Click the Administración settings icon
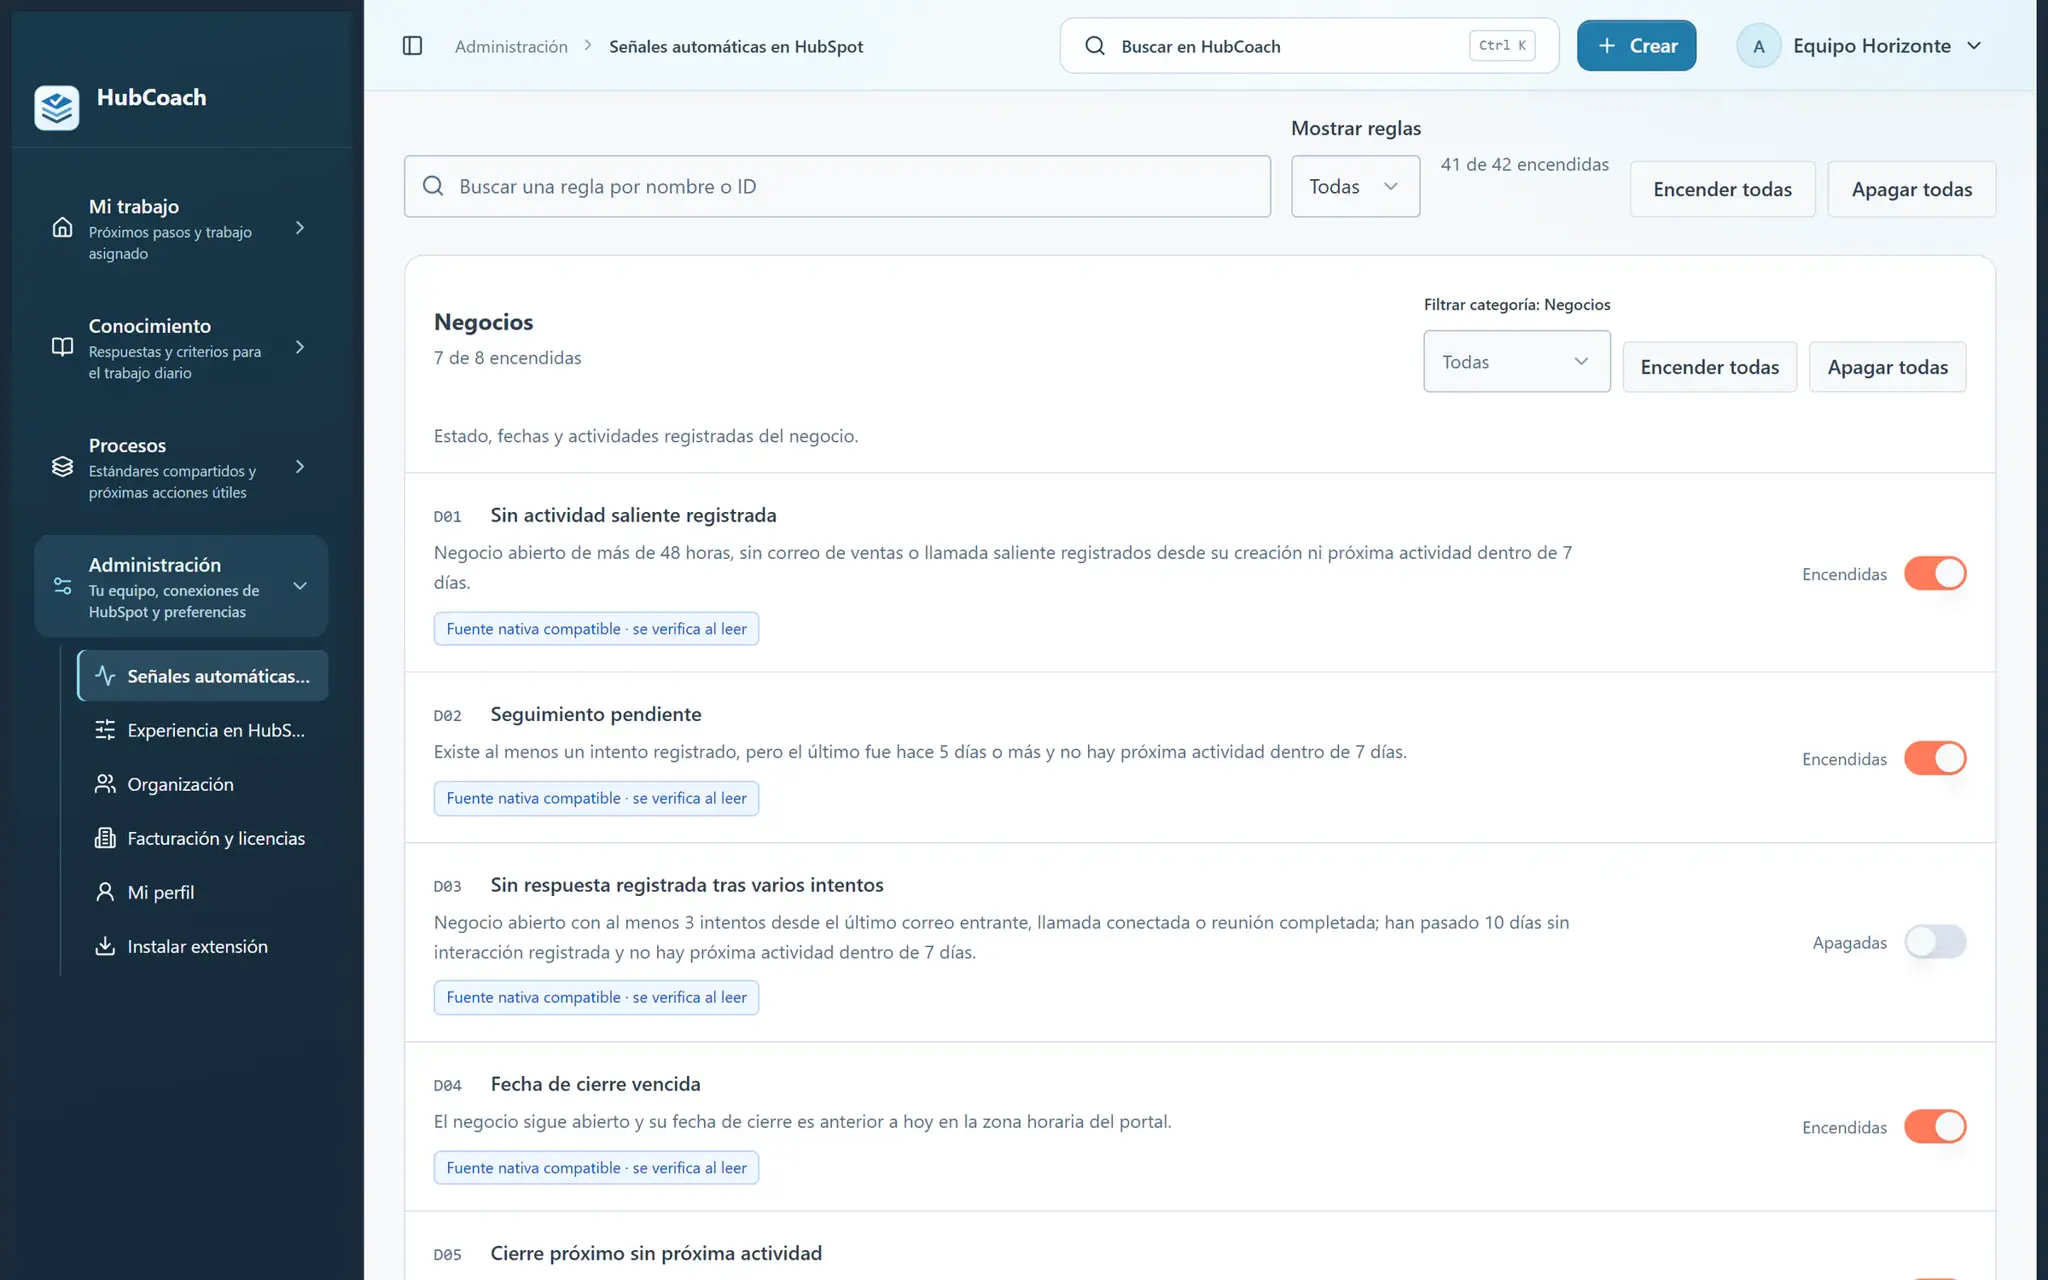Screen dimensions: 2048x1280 (62, 586)
